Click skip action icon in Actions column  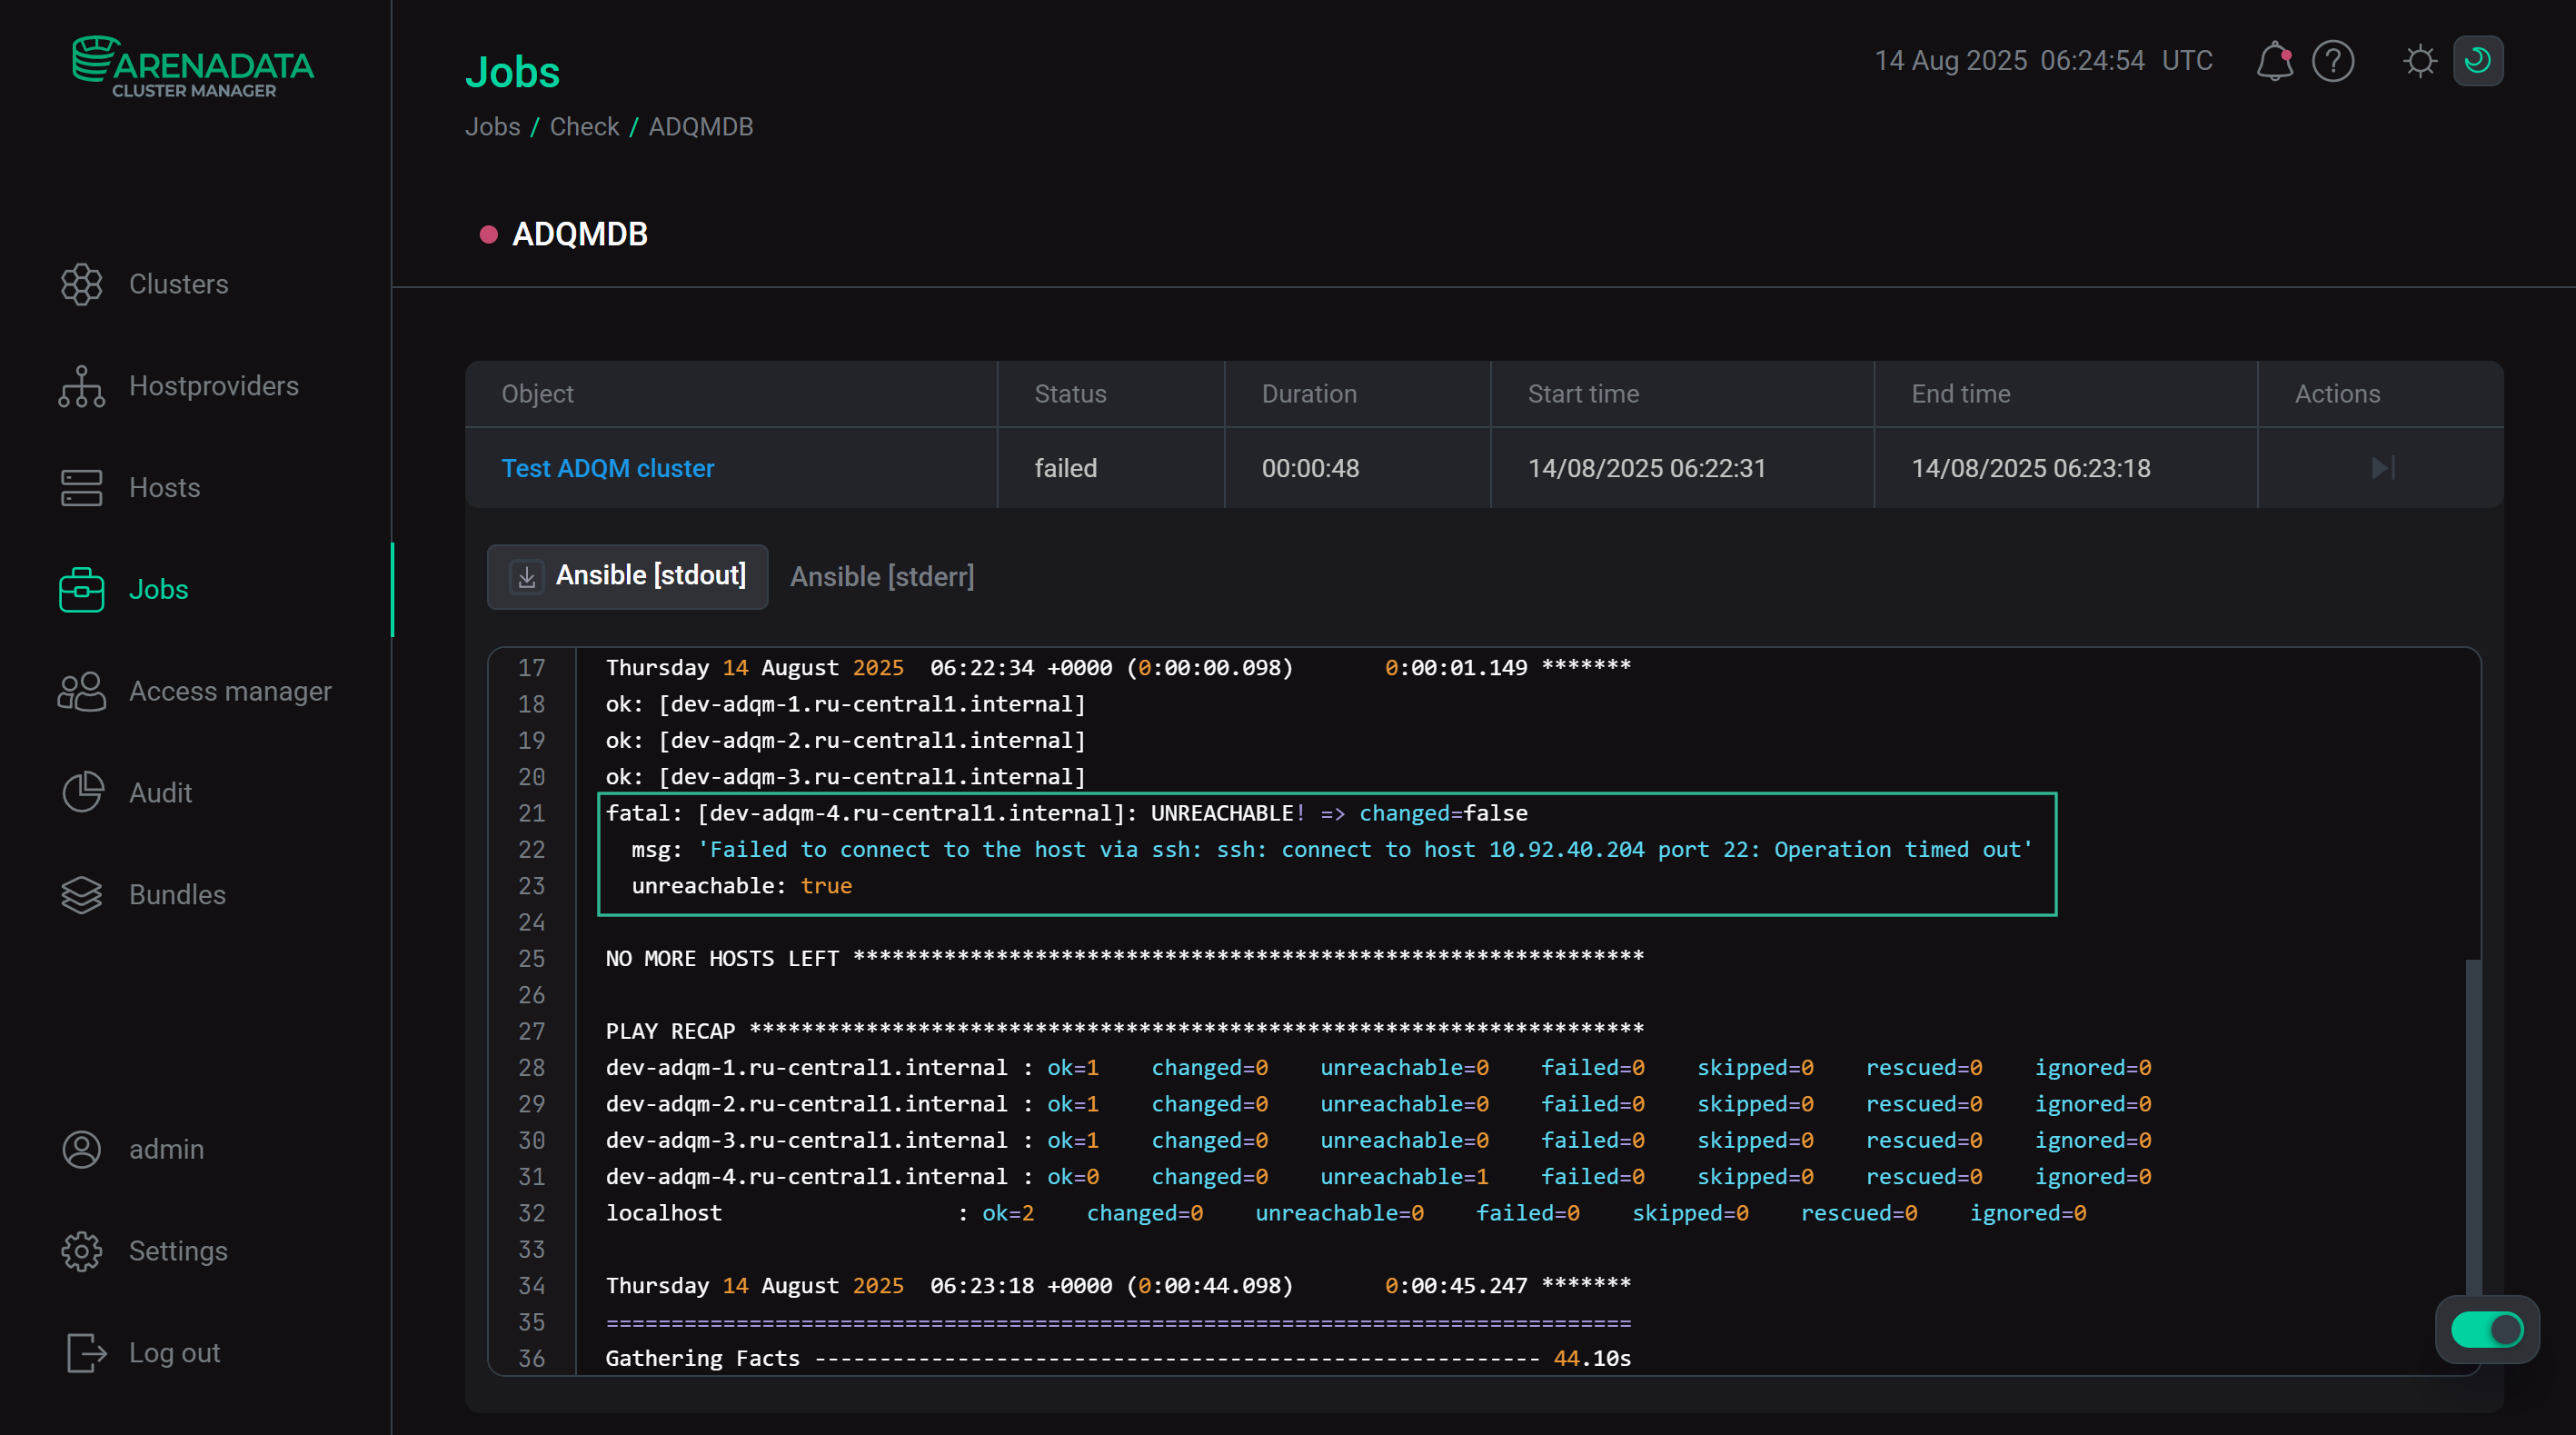coord(2383,468)
